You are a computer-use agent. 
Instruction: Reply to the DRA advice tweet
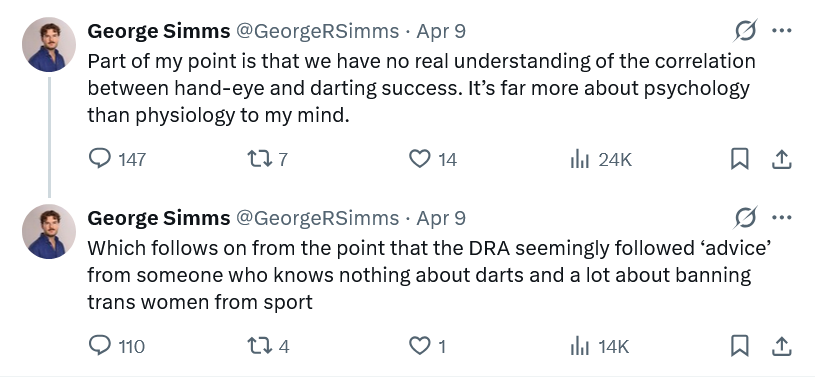pyautogui.click(x=116, y=346)
